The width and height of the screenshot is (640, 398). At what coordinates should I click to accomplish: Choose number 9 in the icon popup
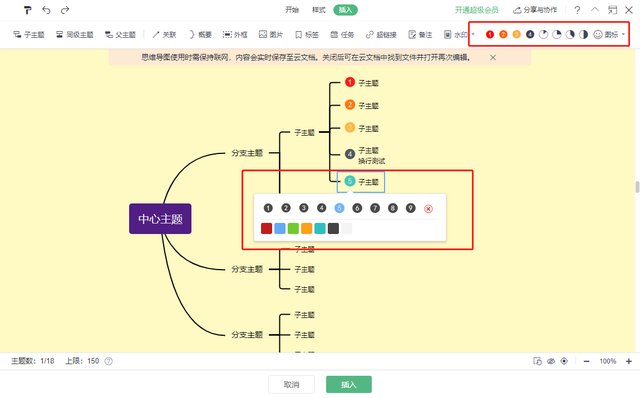click(x=411, y=208)
